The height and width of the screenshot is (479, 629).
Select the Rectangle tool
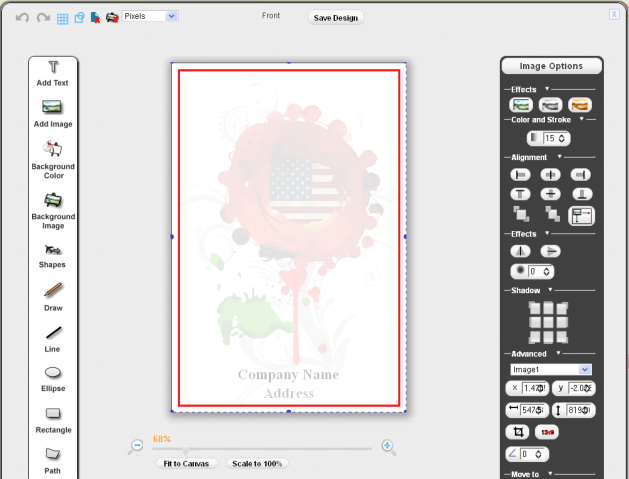(x=53, y=421)
